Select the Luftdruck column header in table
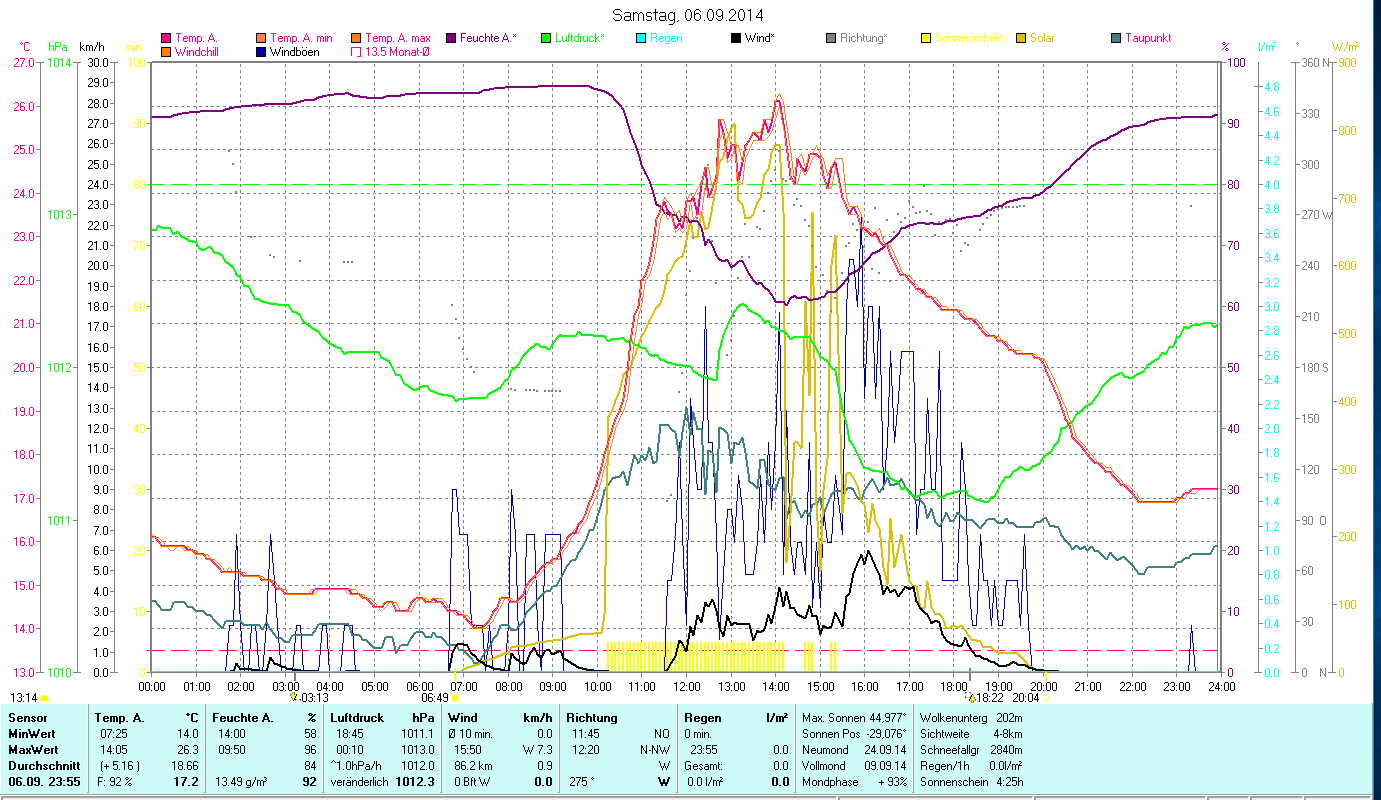The width and height of the screenshot is (1381, 800). 357,718
